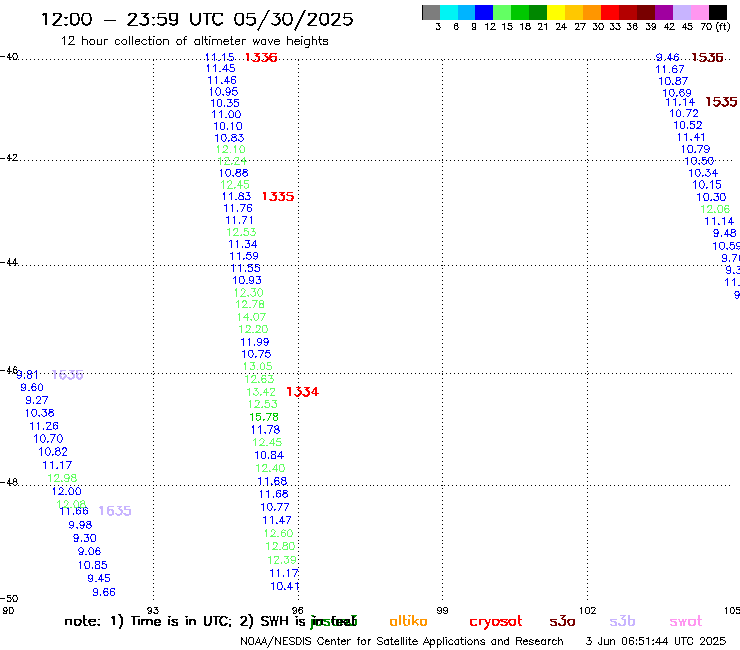This screenshot has height=650, width=740.
Task: Click the orange legend swatch
Action: pos(592,12)
